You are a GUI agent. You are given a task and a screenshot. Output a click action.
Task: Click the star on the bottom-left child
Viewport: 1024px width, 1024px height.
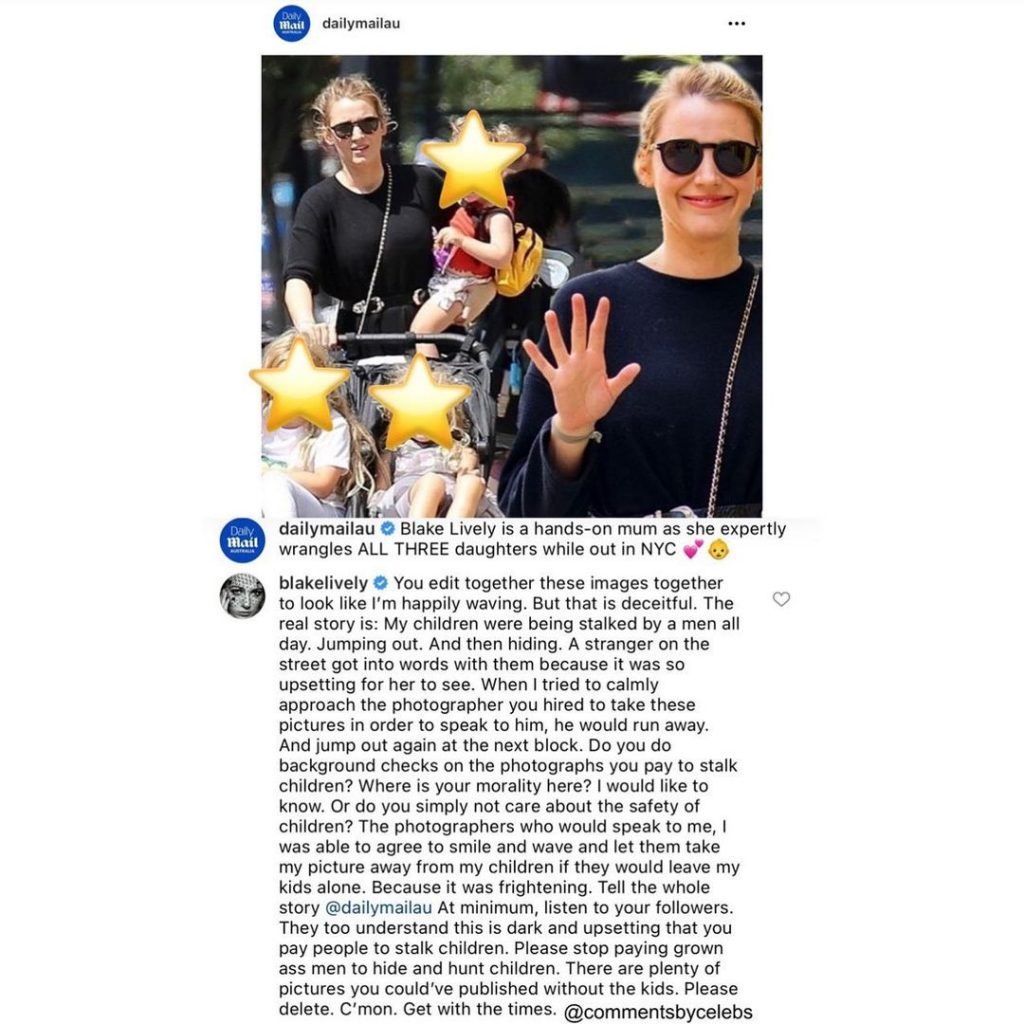click(x=300, y=385)
